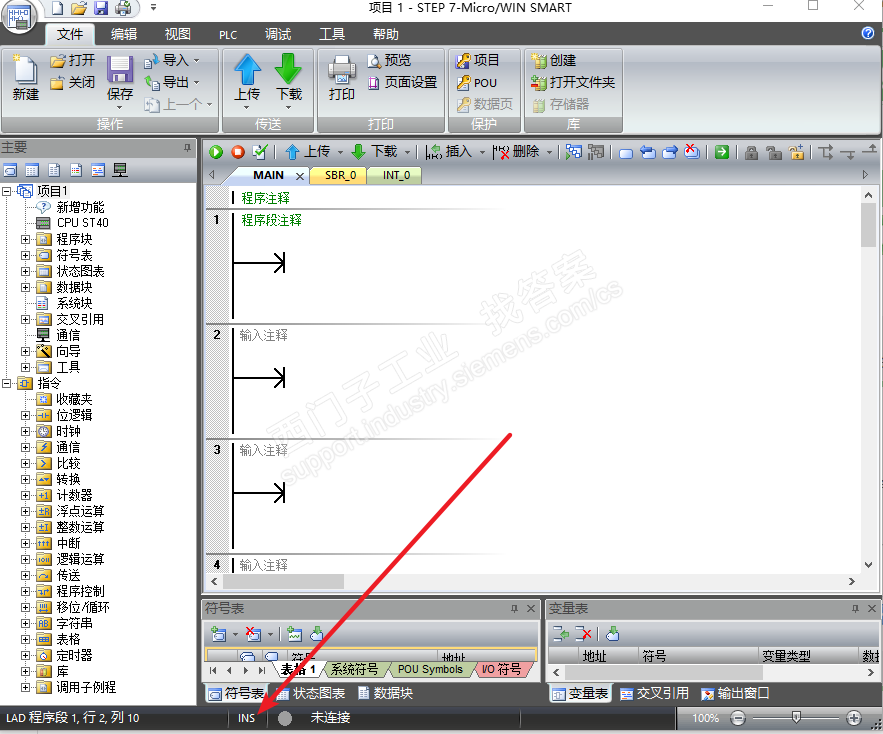Image resolution: width=883 pixels, height=734 pixels.
Task: Toggle the pin on 变量表 panel
Action: tap(855, 608)
